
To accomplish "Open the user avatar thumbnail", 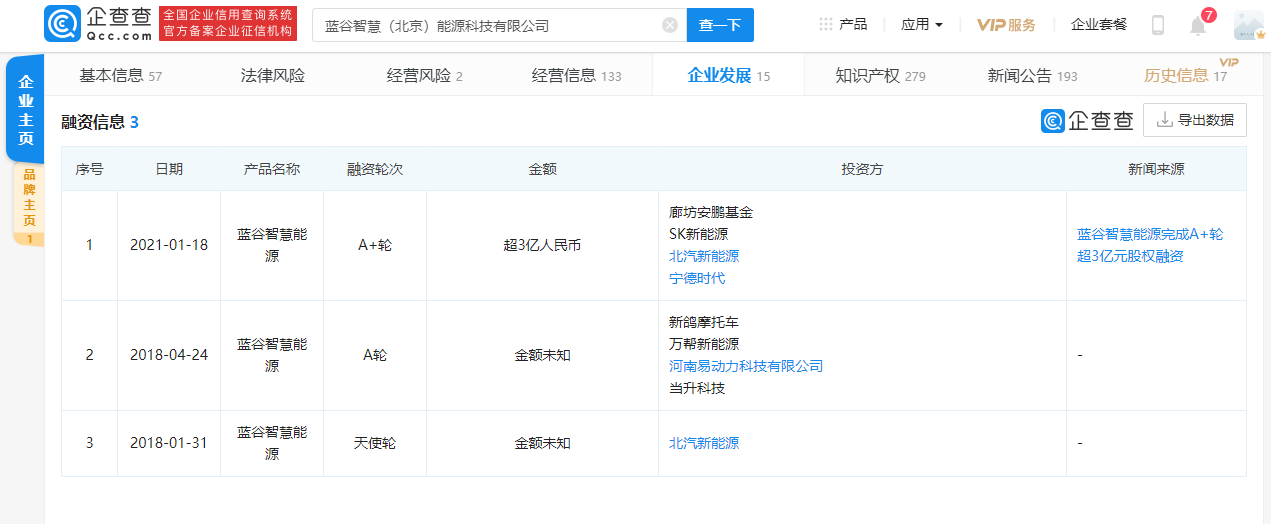I will click(x=1249, y=25).
